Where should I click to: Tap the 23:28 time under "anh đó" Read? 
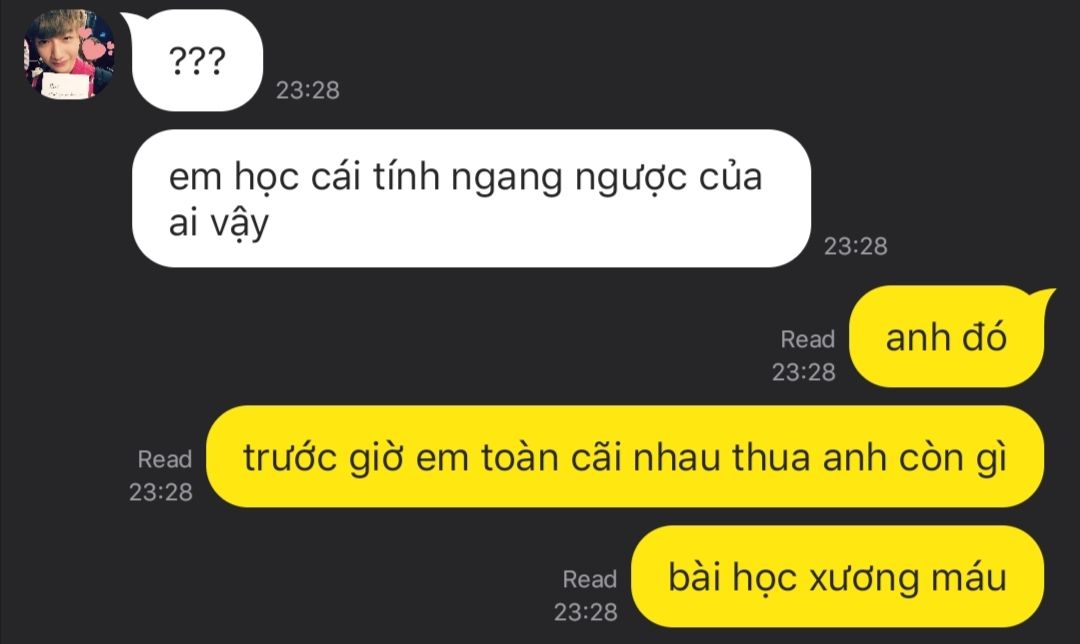(x=804, y=373)
